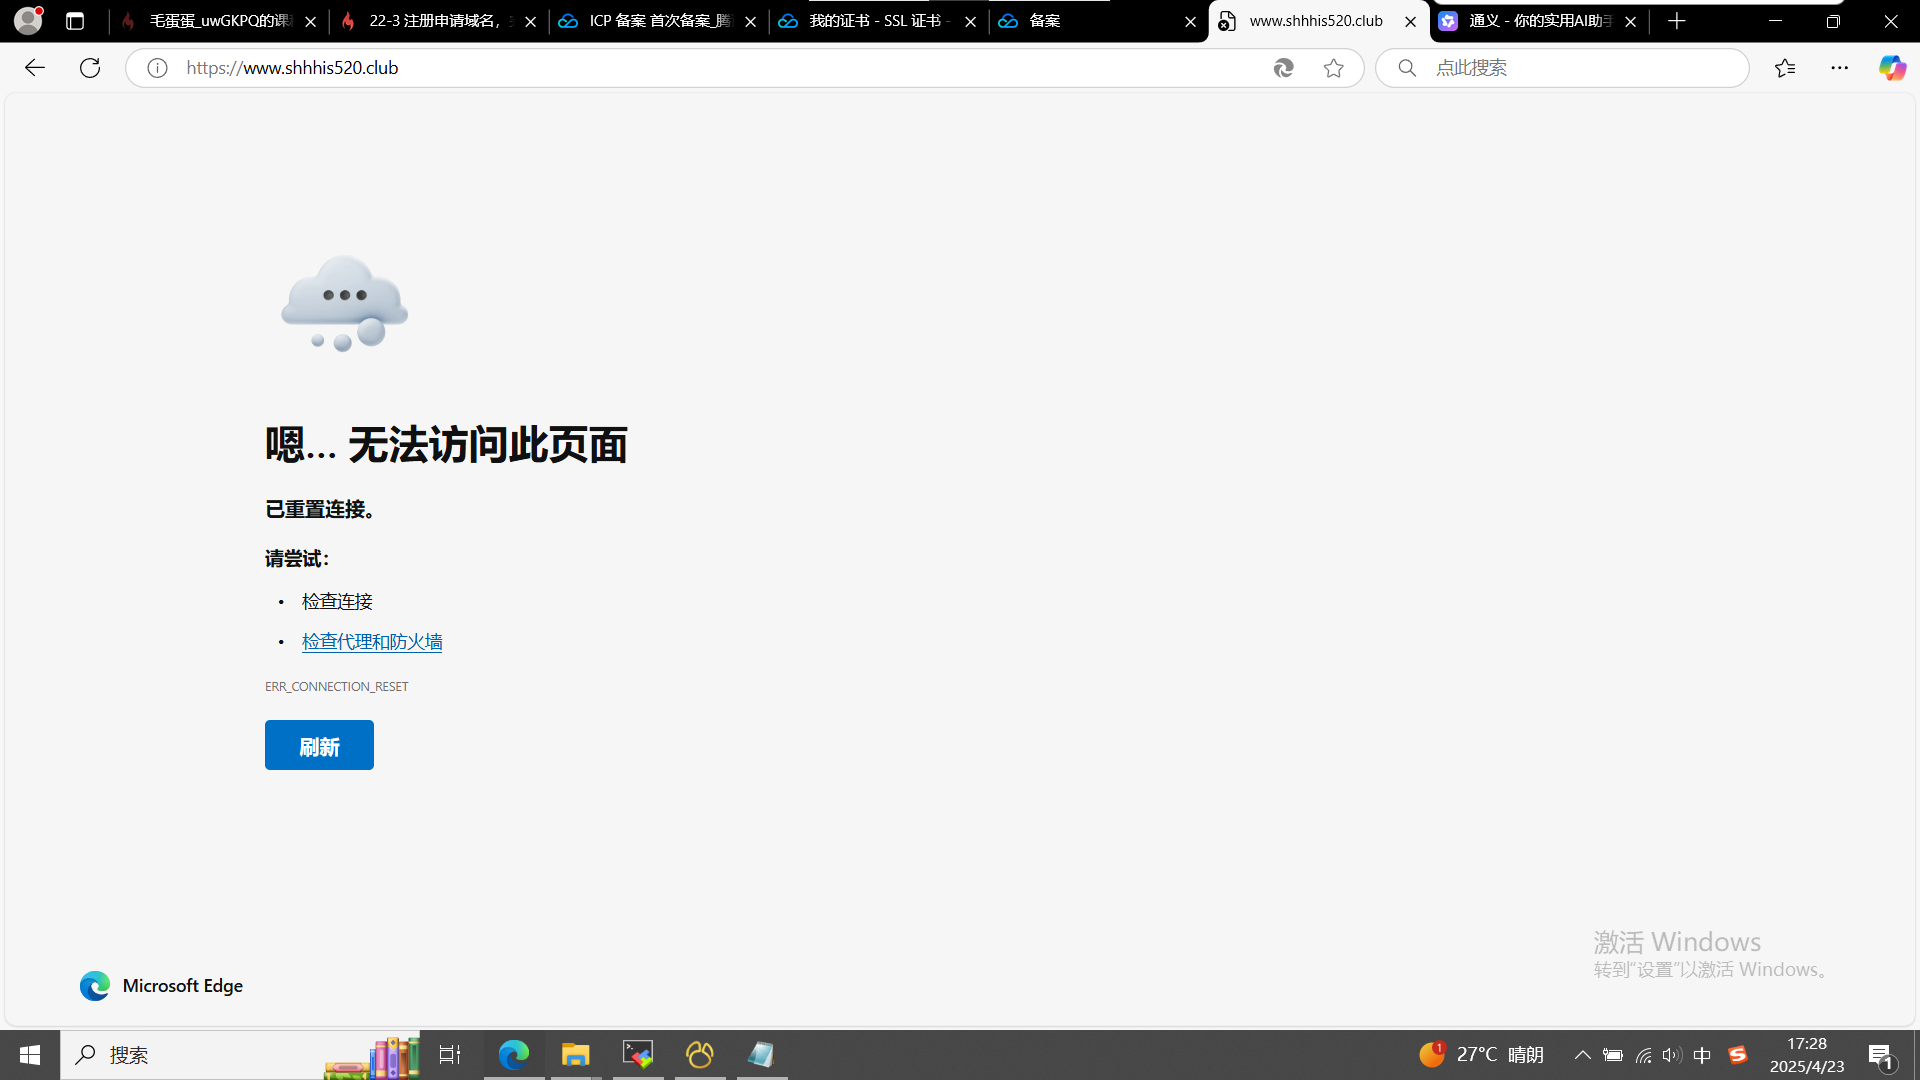Open the 检查代理和防火墙 link
1920x1080 pixels.
click(371, 641)
